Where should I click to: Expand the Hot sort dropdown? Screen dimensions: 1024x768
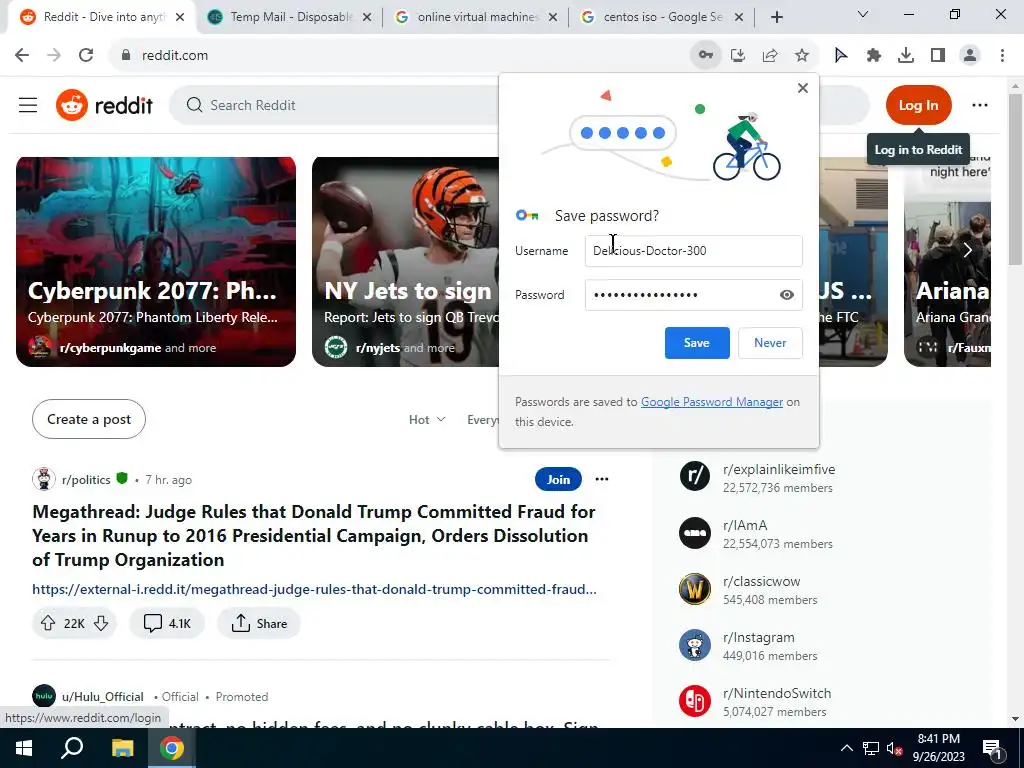[x=427, y=420]
